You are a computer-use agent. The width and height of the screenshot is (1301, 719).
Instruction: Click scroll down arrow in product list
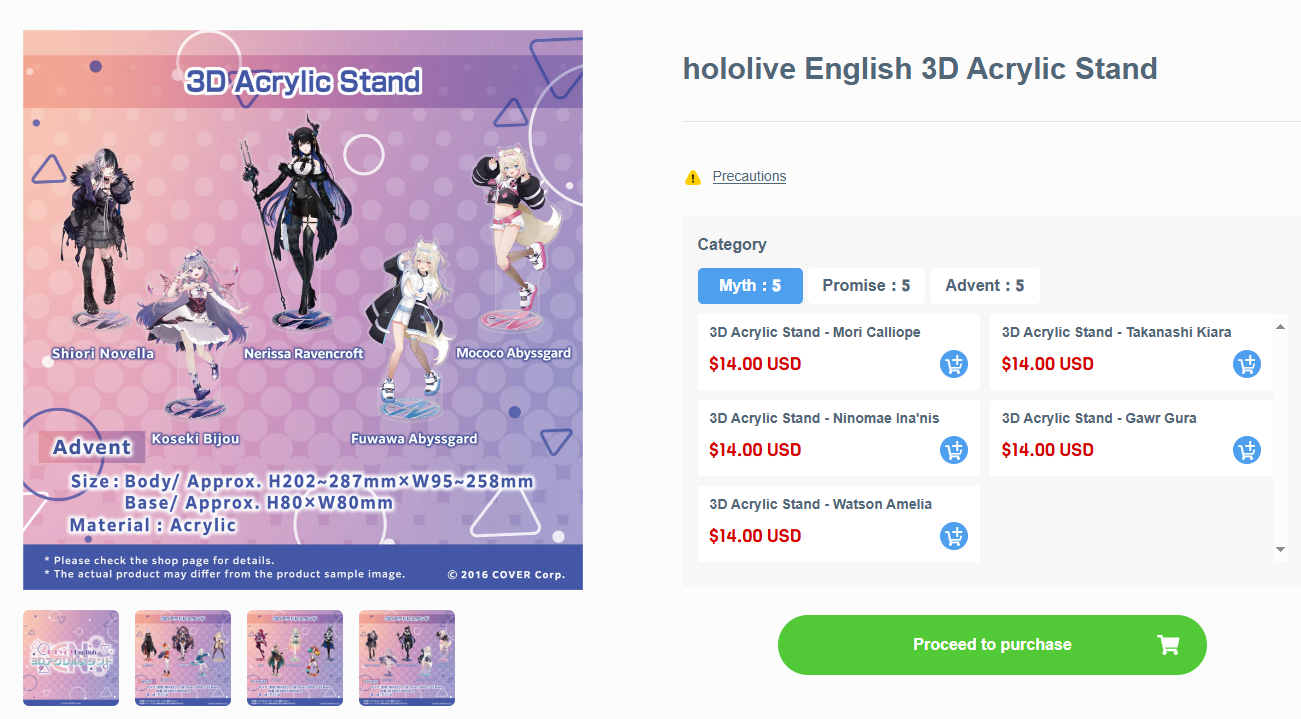[x=1280, y=549]
